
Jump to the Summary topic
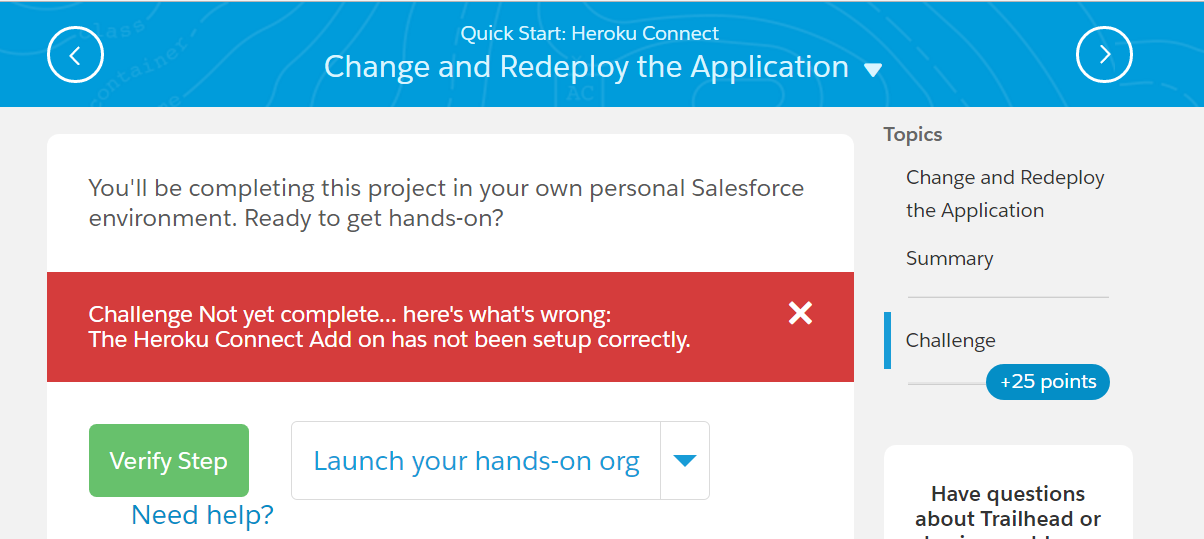pos(949,258)
